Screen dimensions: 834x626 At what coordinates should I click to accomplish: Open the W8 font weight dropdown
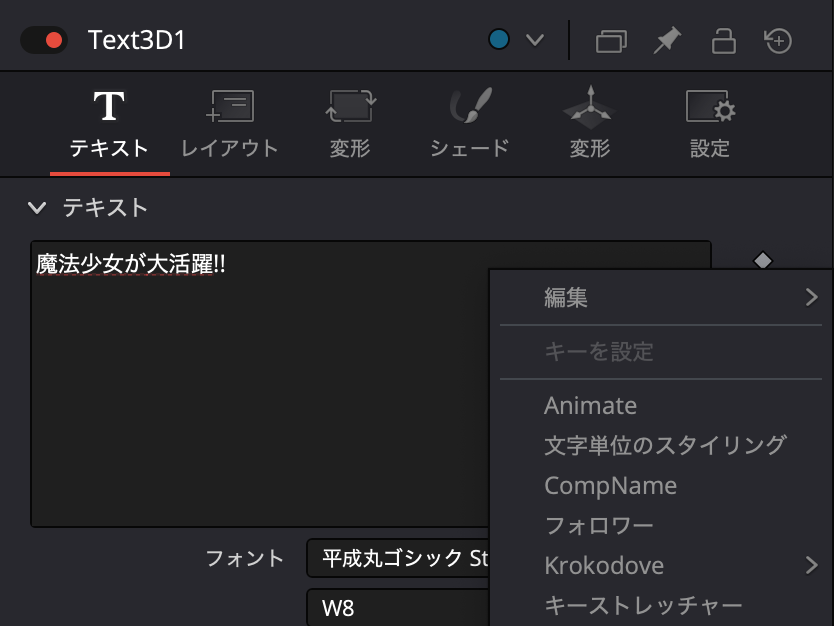pyautogui.click(x=398, y=607)
